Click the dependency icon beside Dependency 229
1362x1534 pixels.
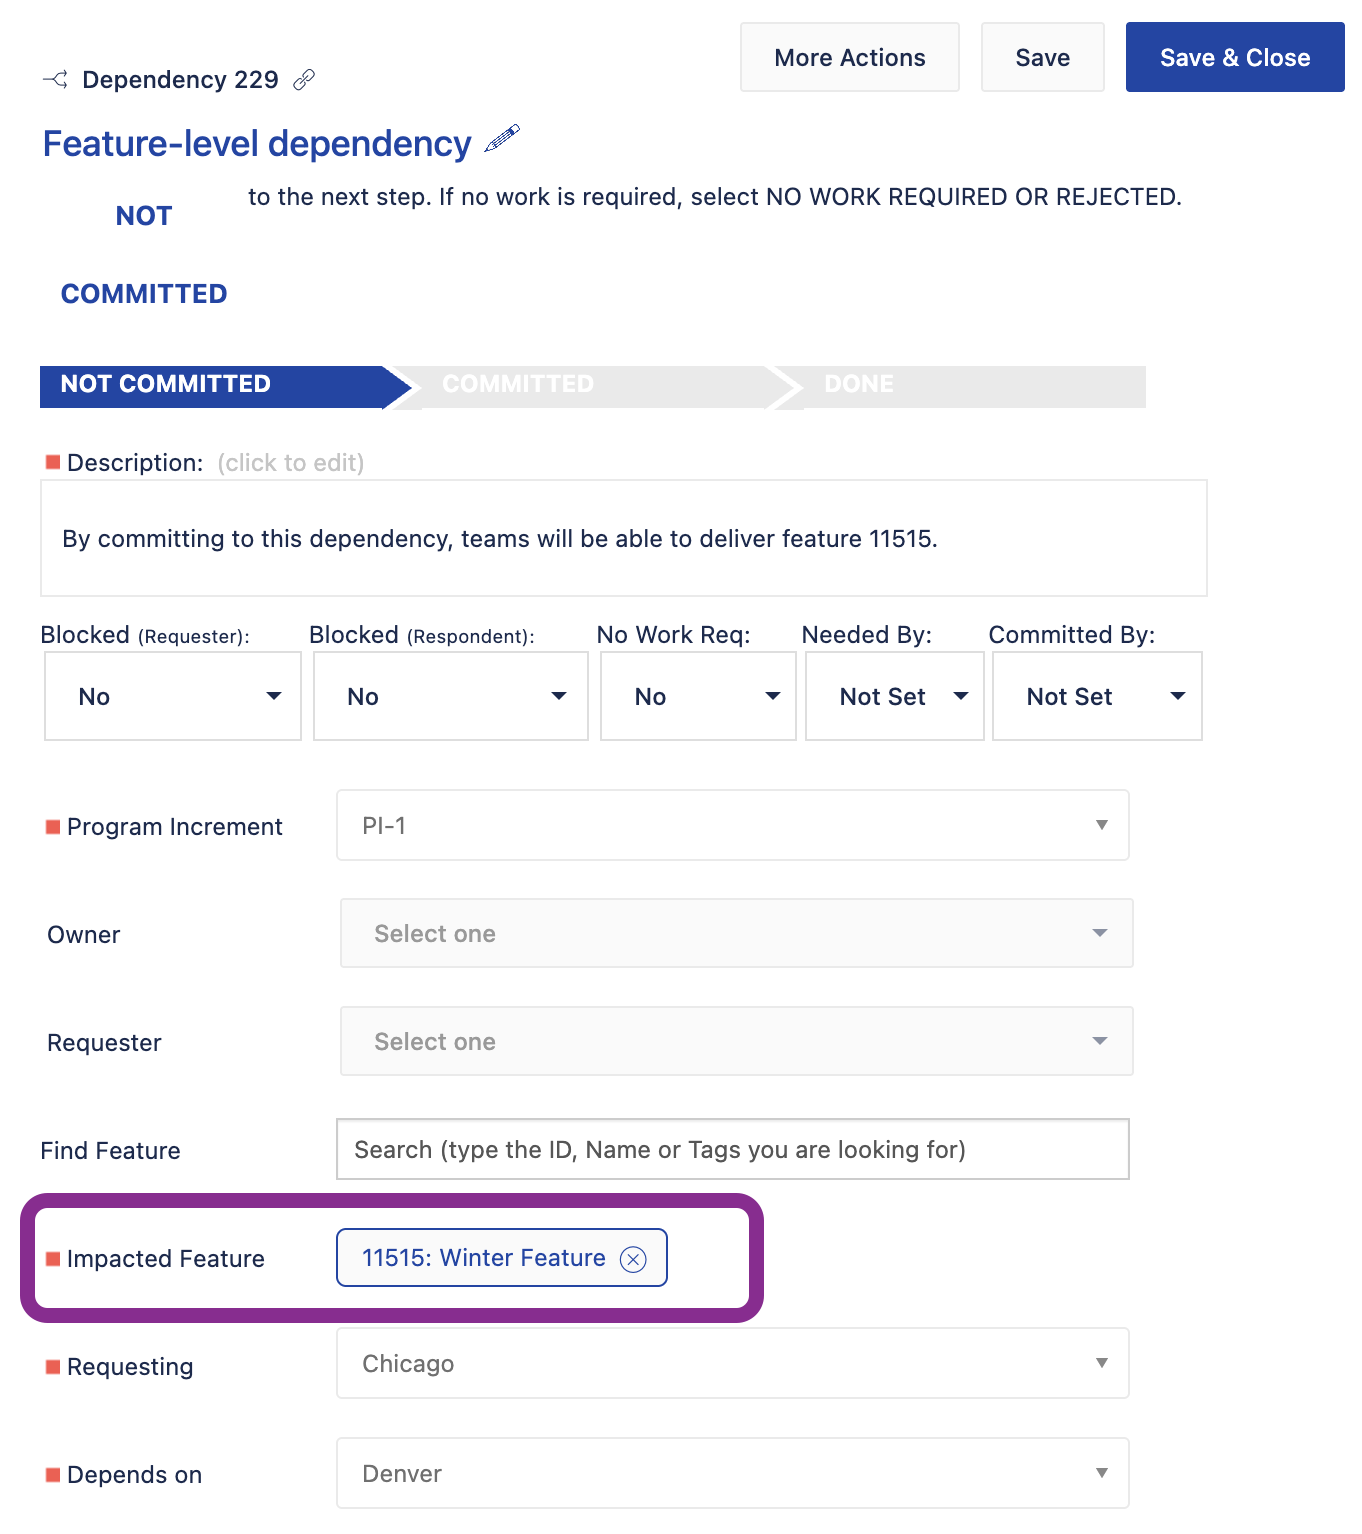tap(56, 80)
